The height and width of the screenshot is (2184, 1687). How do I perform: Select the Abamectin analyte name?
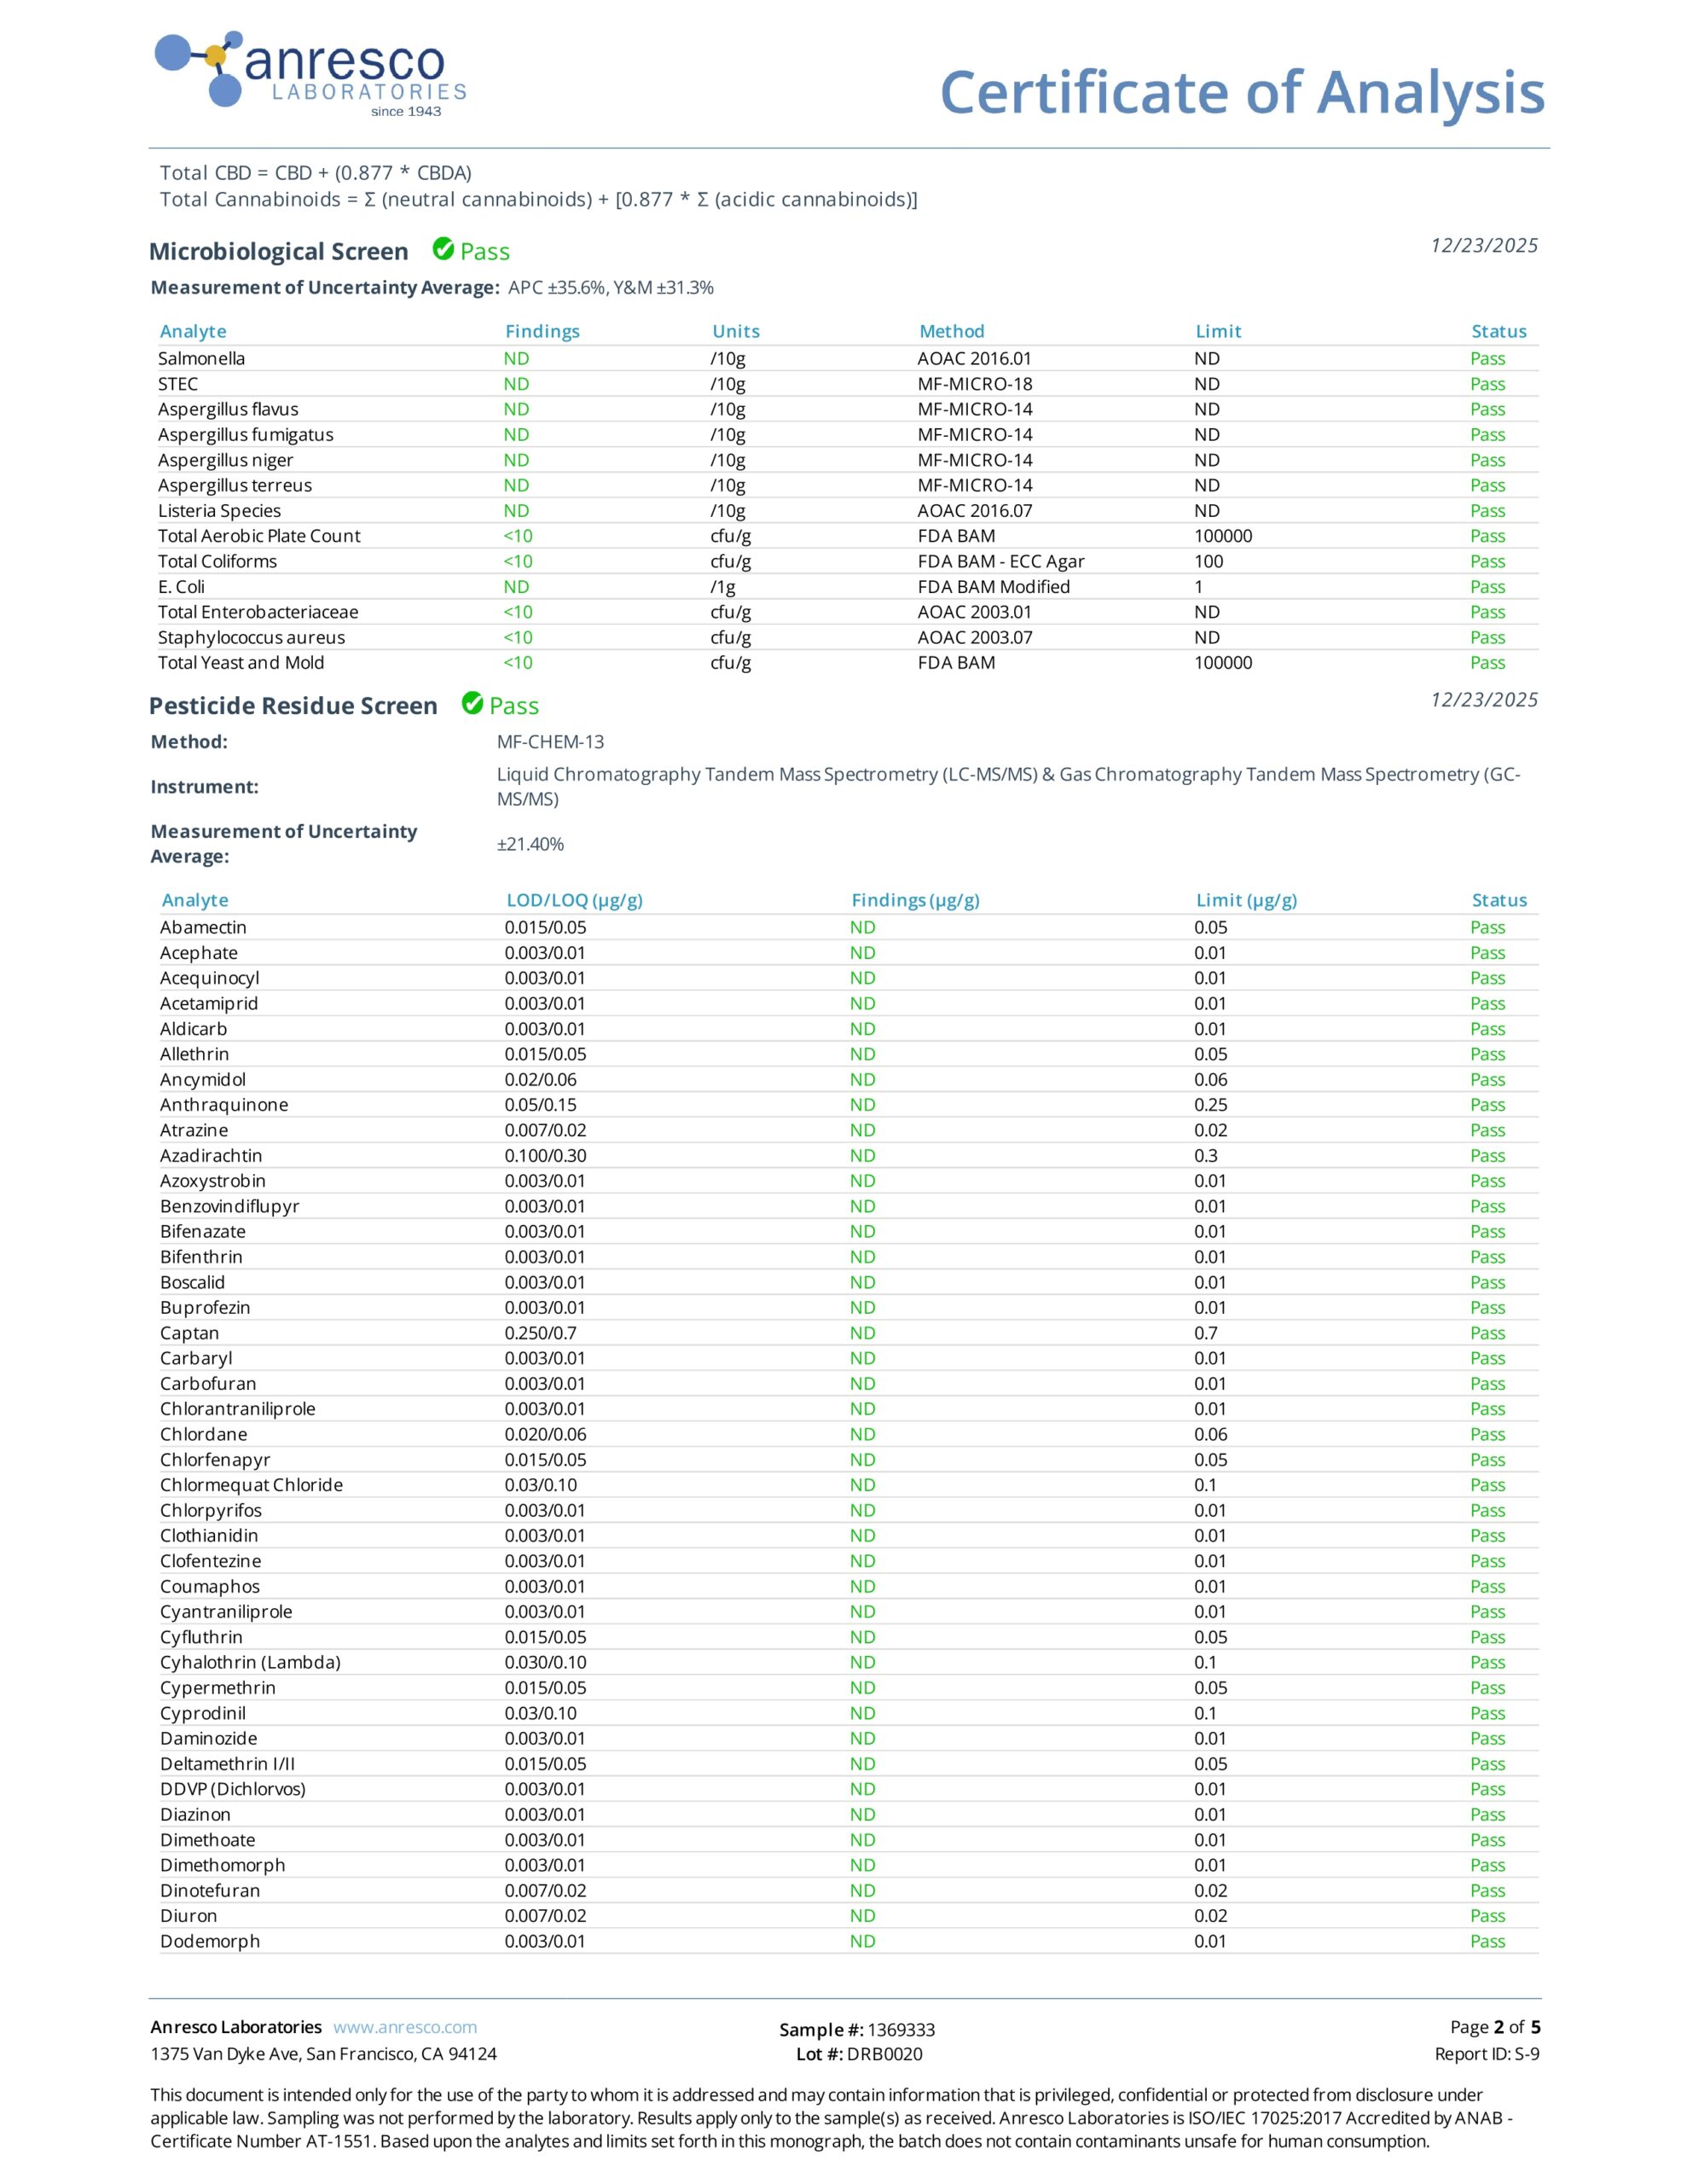coord(203,927)
